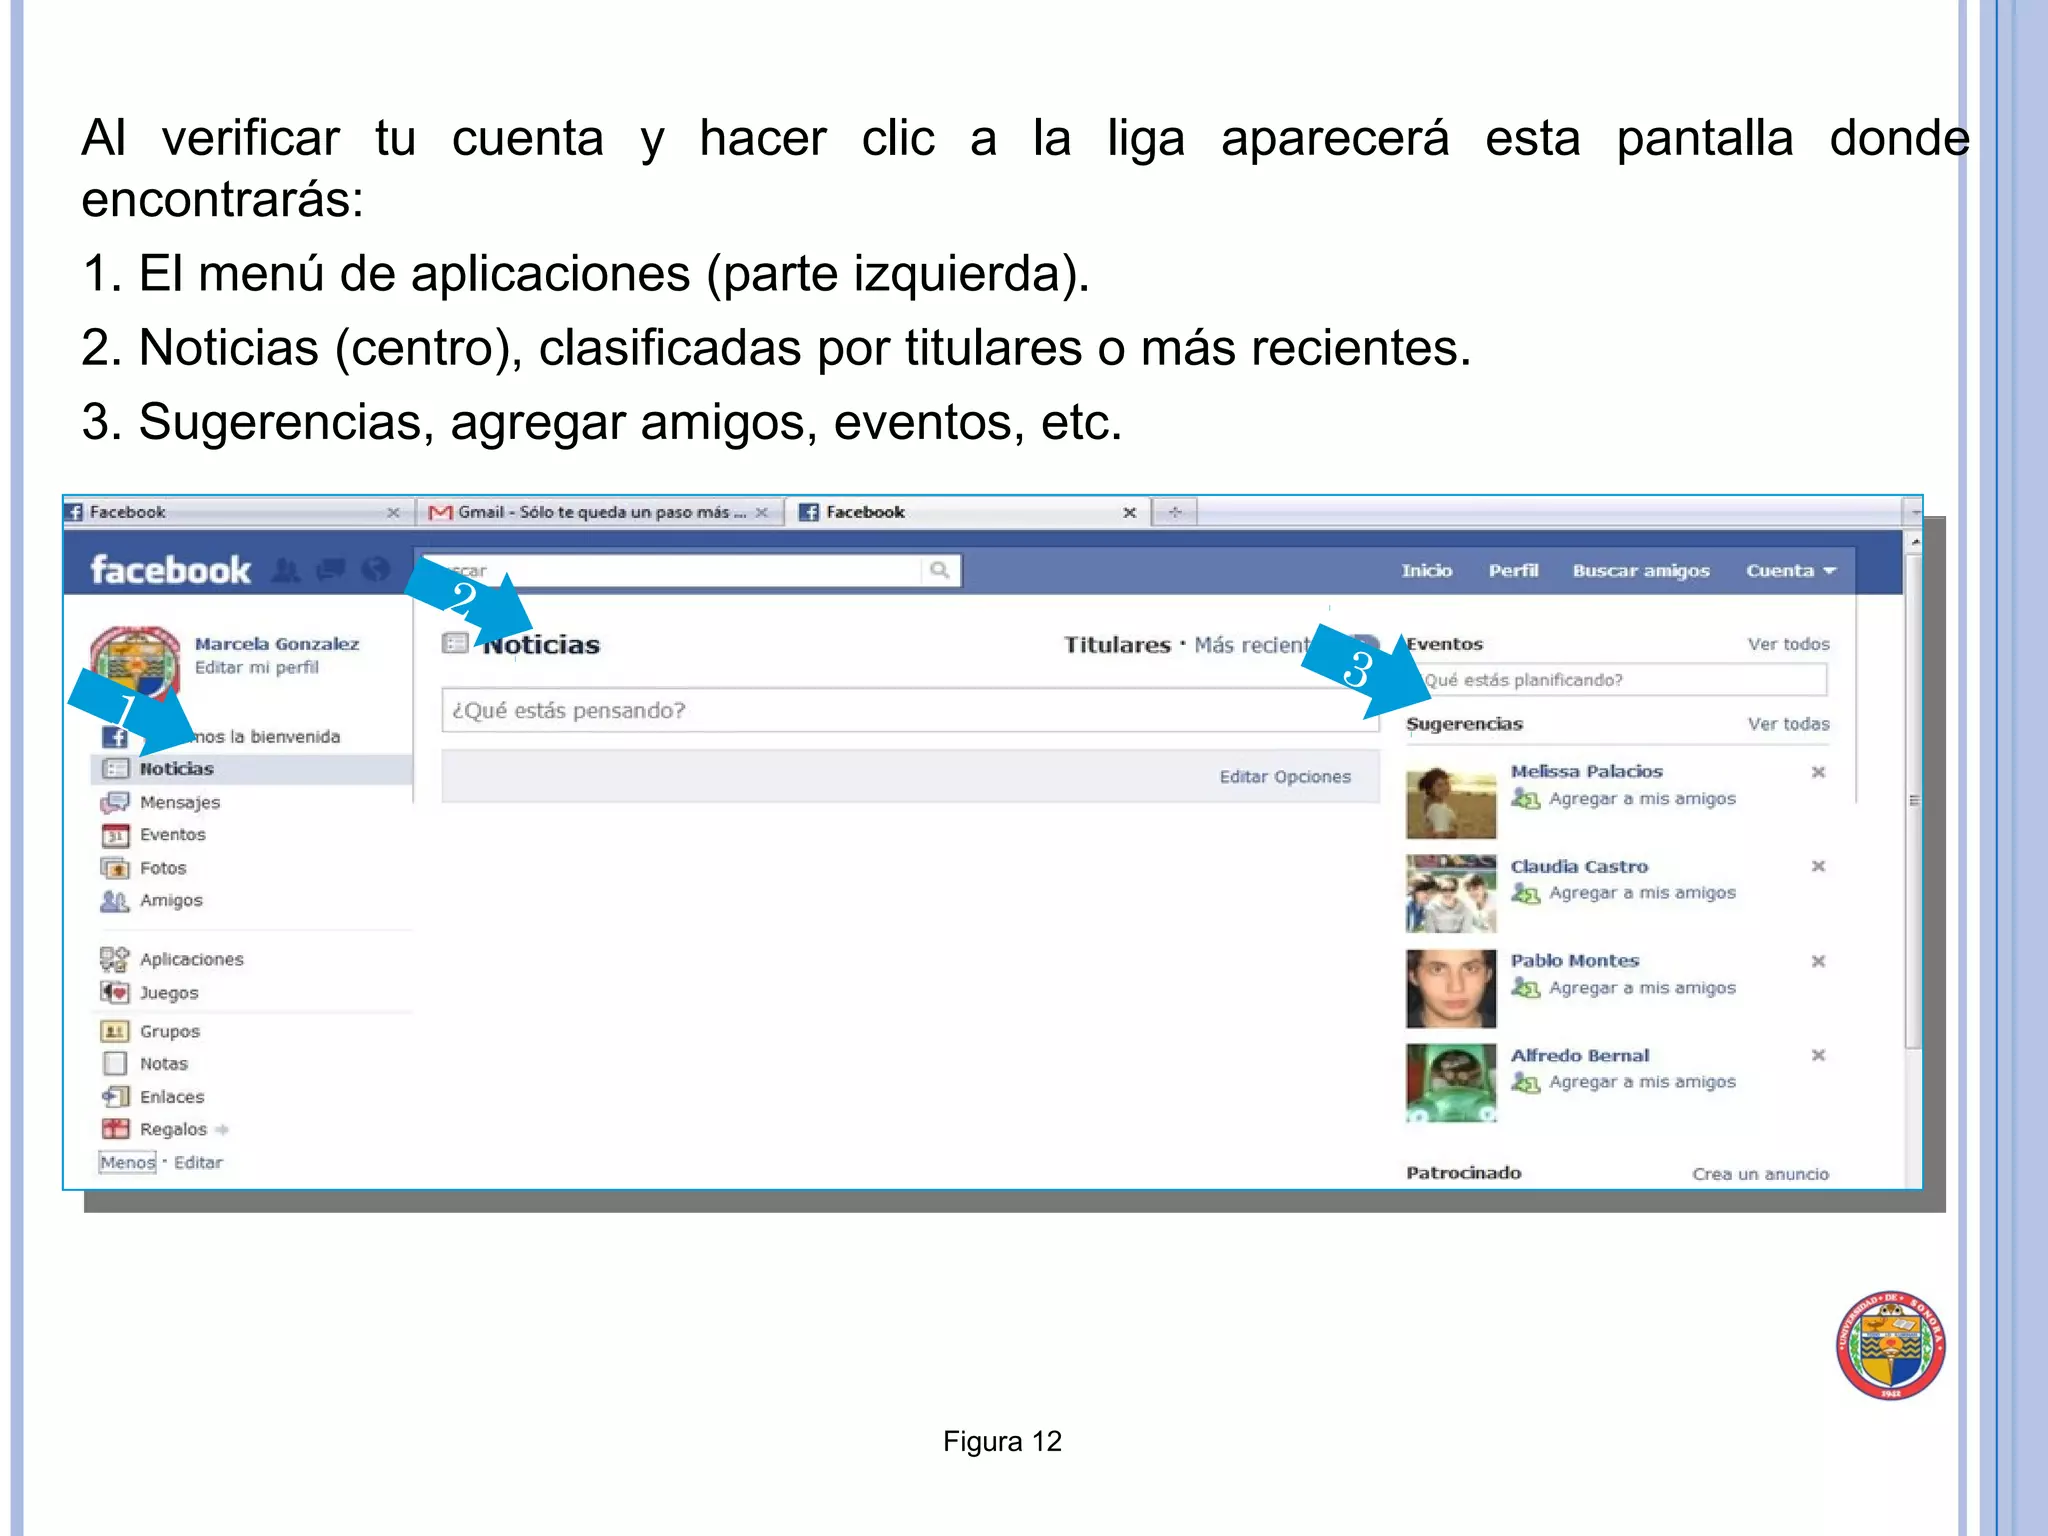Dismiss Alfredo Bernal suggestion
Image resolution: width=2048 pixels, height=1536 pixels.
[x=1818, y=1055]
